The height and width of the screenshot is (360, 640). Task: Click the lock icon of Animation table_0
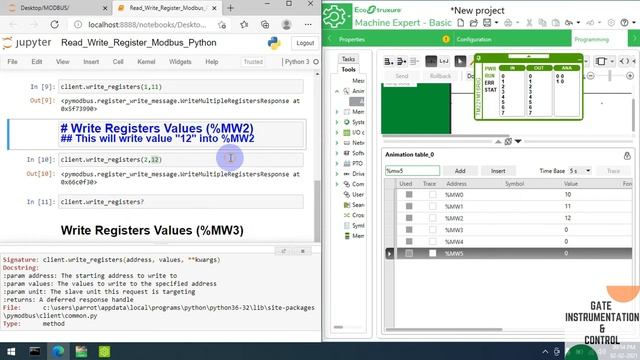(x=627, y=156)
